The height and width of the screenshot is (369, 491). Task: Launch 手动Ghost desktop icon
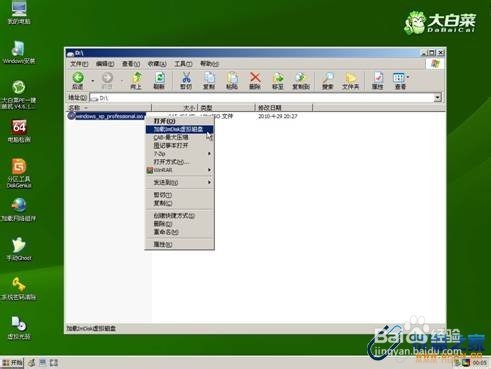pyautogui.click(x=19, y=249)
